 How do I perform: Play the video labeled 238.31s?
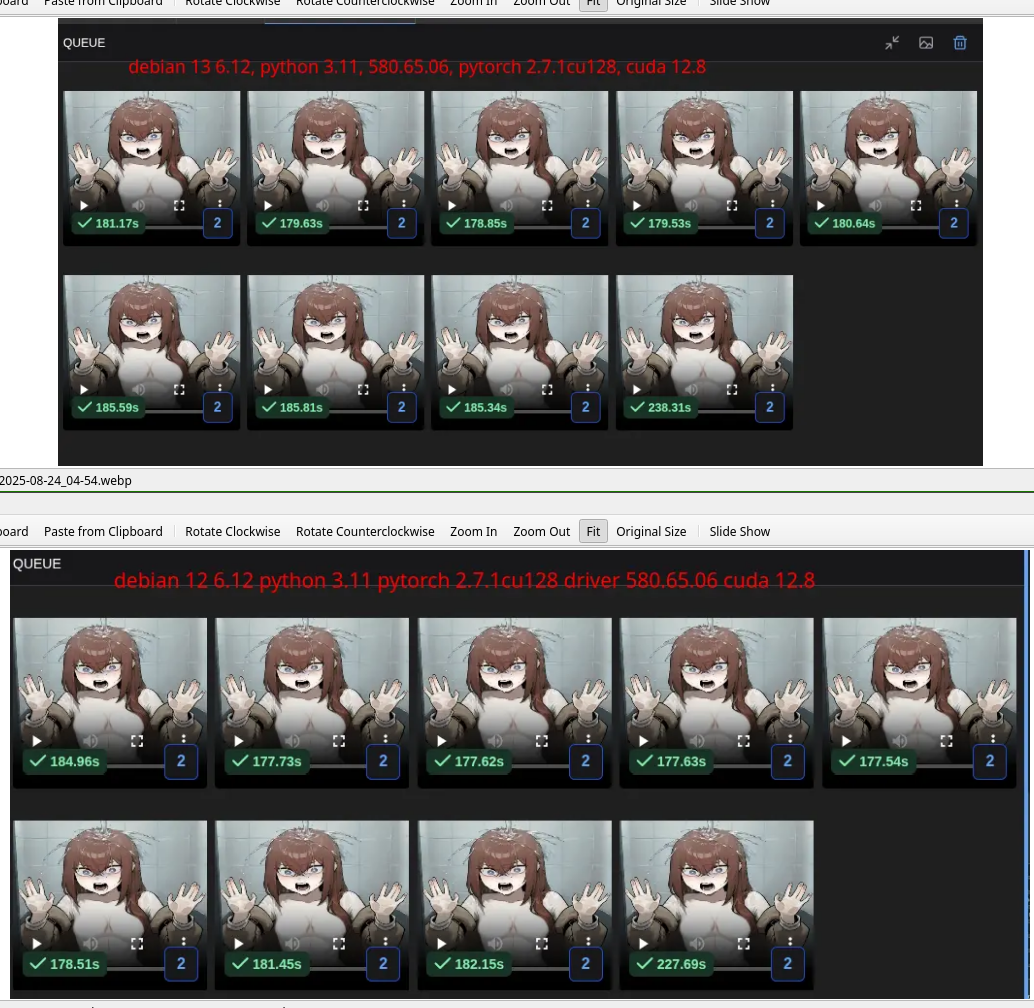coord(636,390)
